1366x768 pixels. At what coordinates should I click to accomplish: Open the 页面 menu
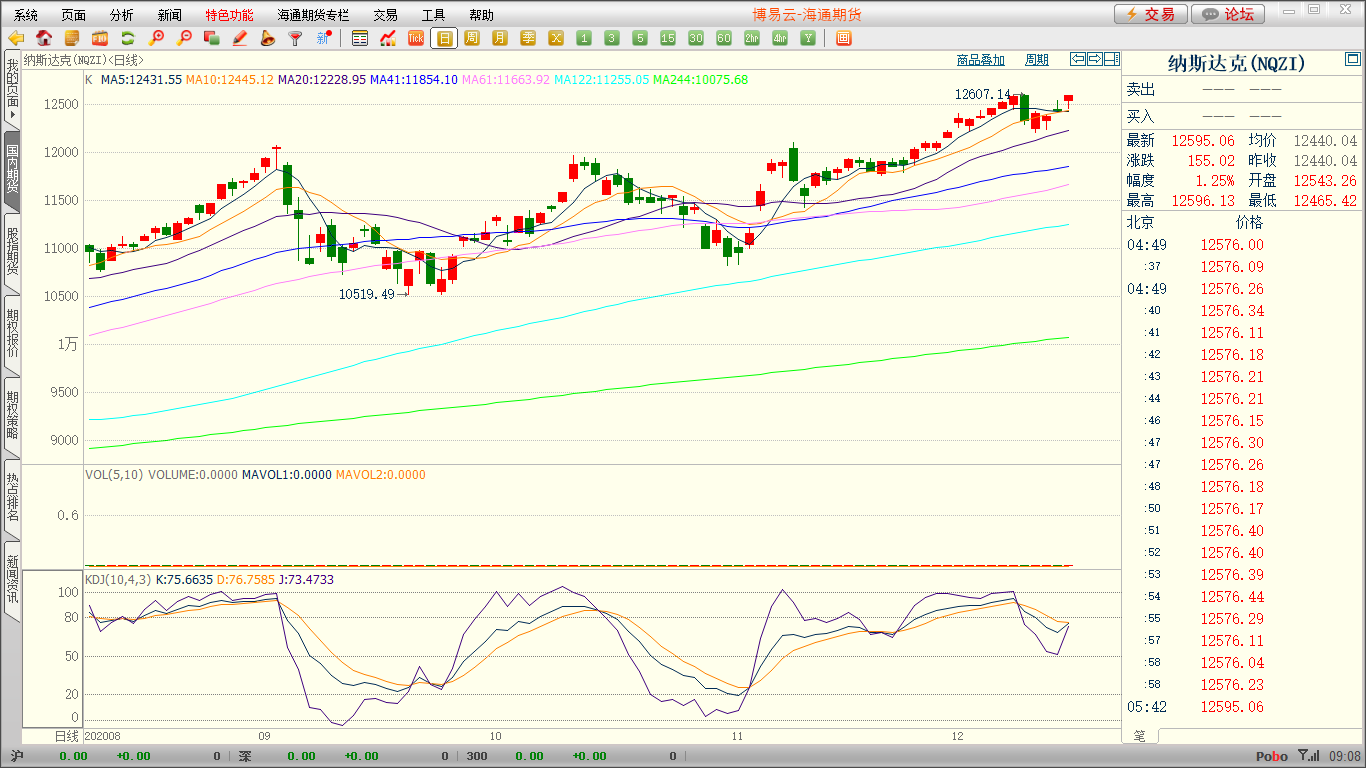74,15
